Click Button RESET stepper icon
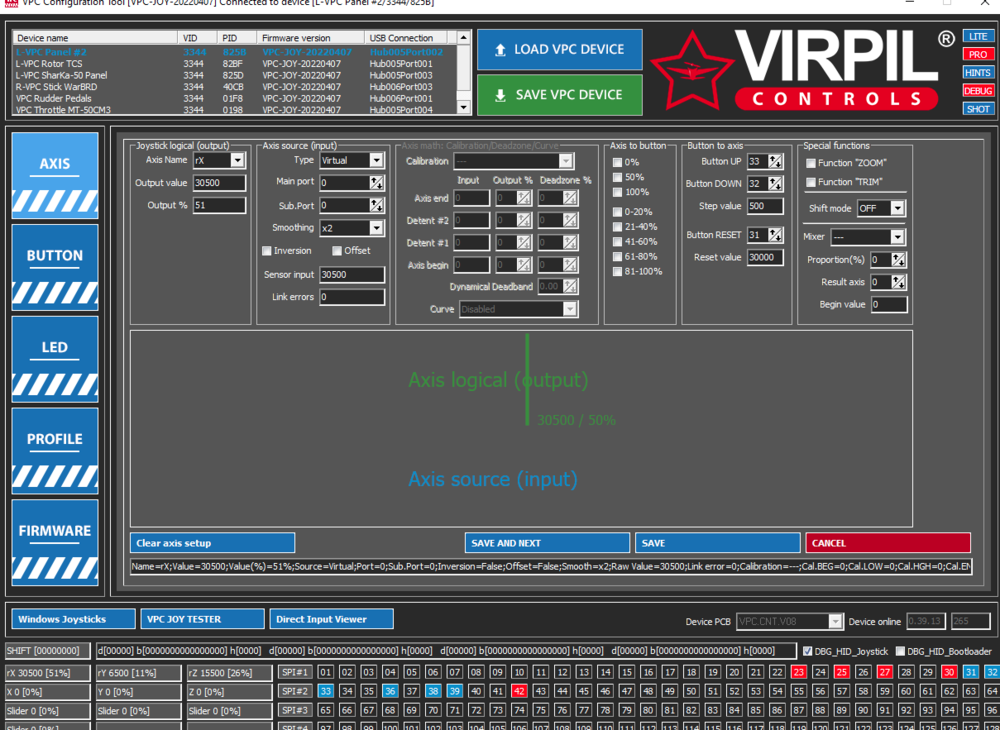1000x730 pixels. point(775,235)
